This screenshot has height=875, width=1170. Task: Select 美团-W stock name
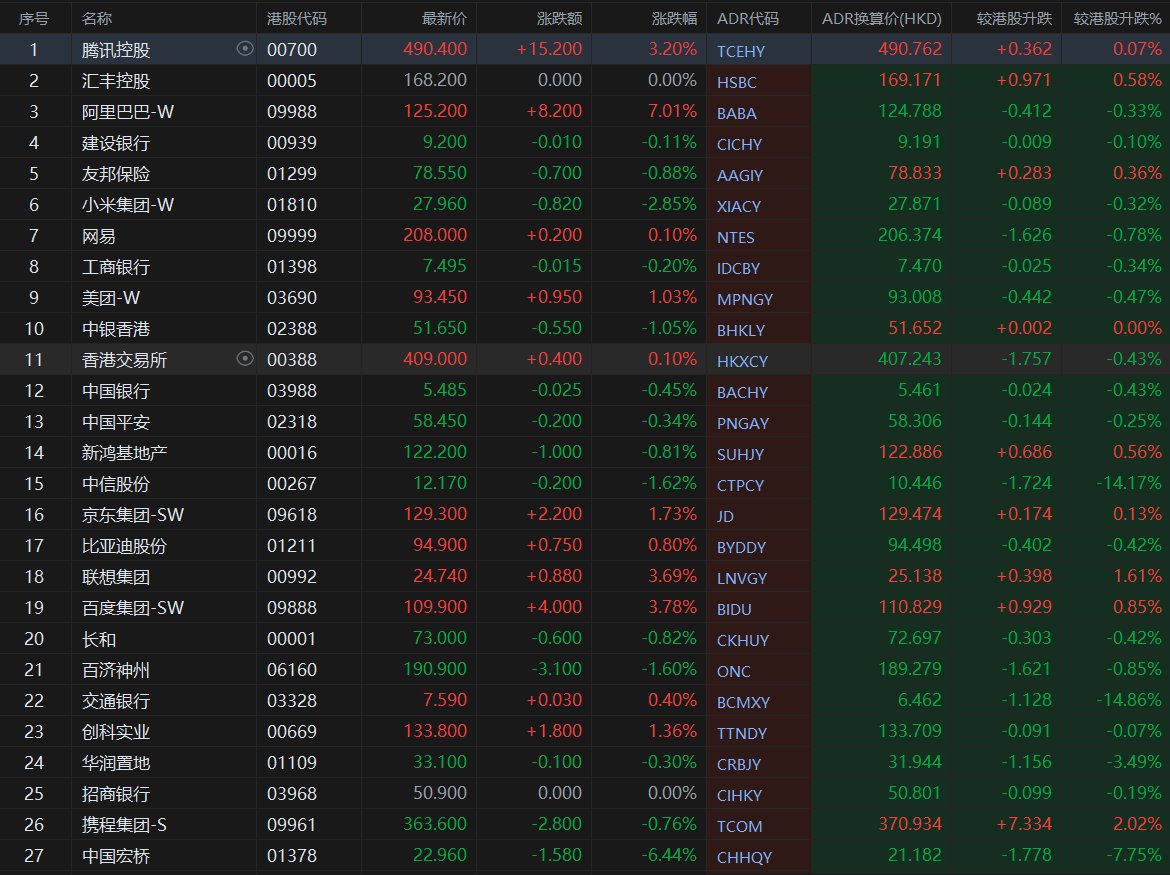pos(110,298)
